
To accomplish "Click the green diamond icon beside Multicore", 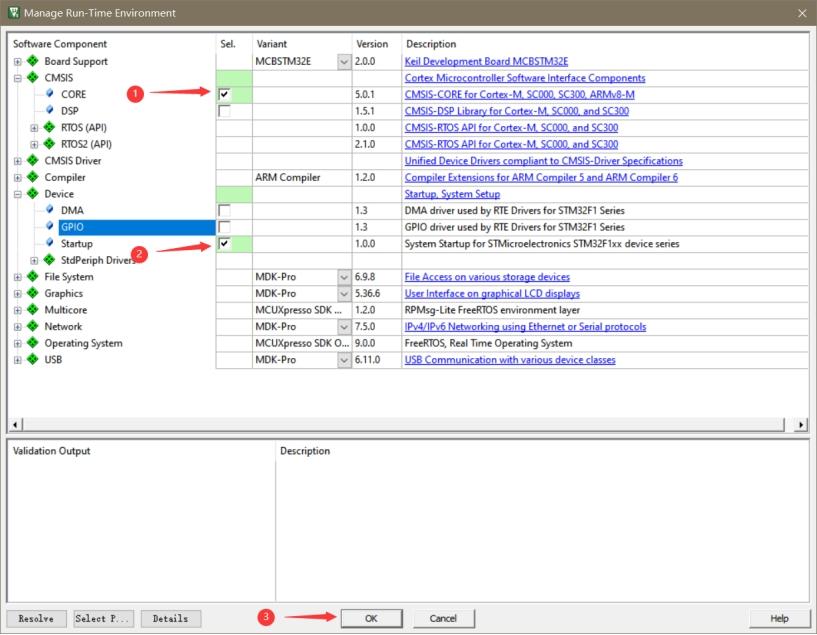I will click(x=33, y=310).
